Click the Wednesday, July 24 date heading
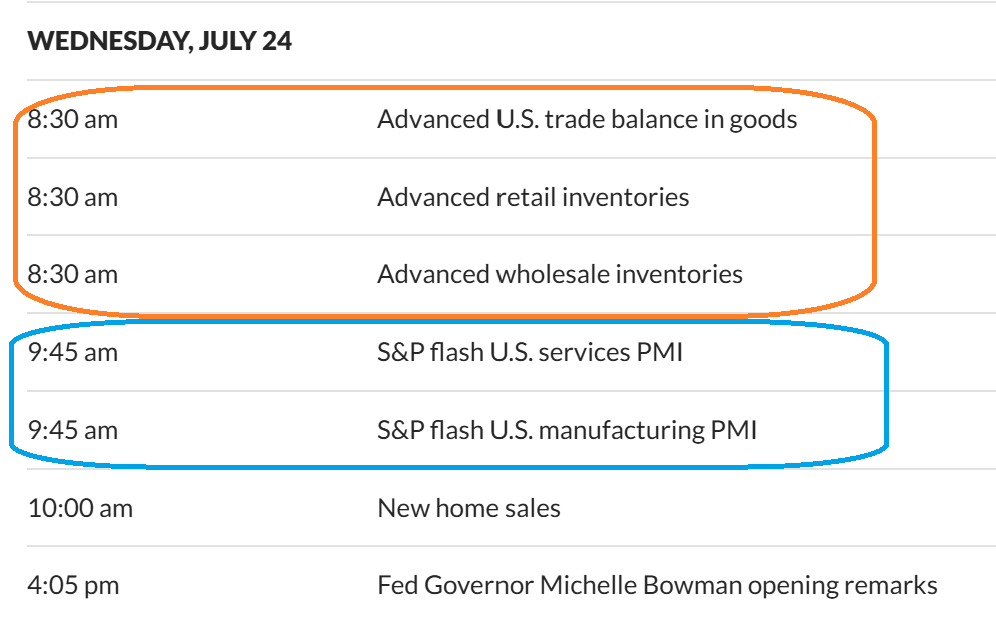 click(x=159, y=42)
